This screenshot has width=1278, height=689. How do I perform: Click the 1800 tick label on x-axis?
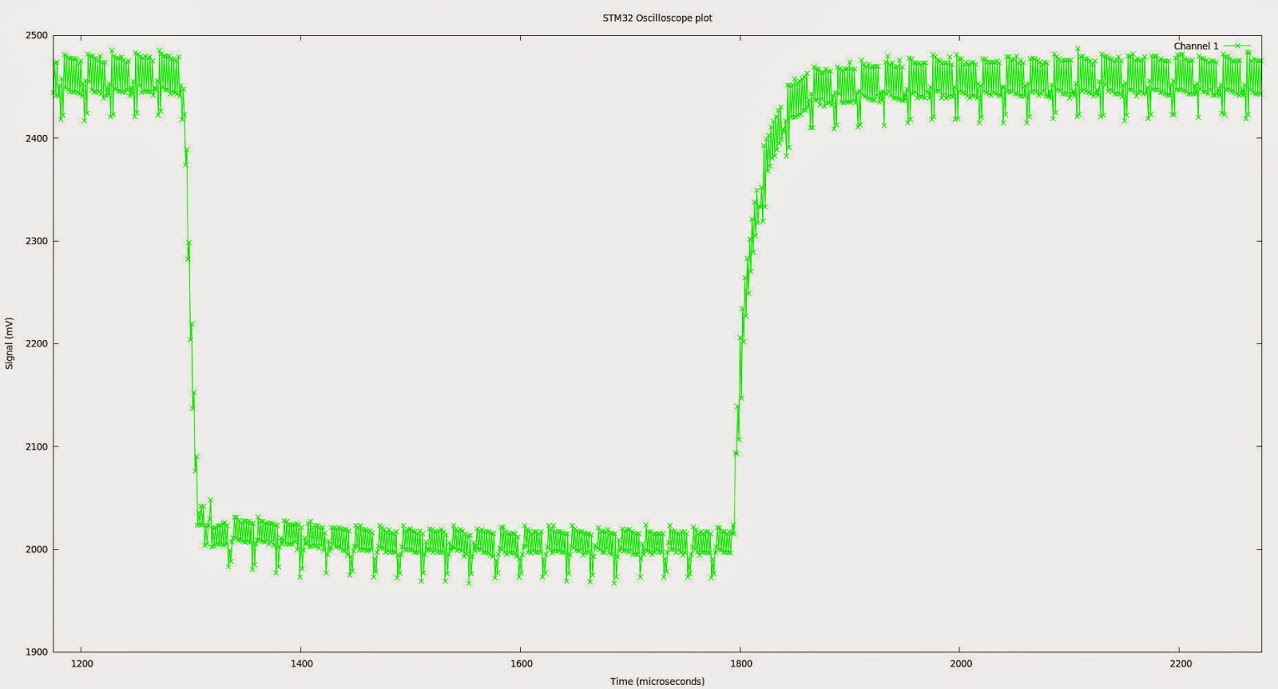(x=740, y=663)
